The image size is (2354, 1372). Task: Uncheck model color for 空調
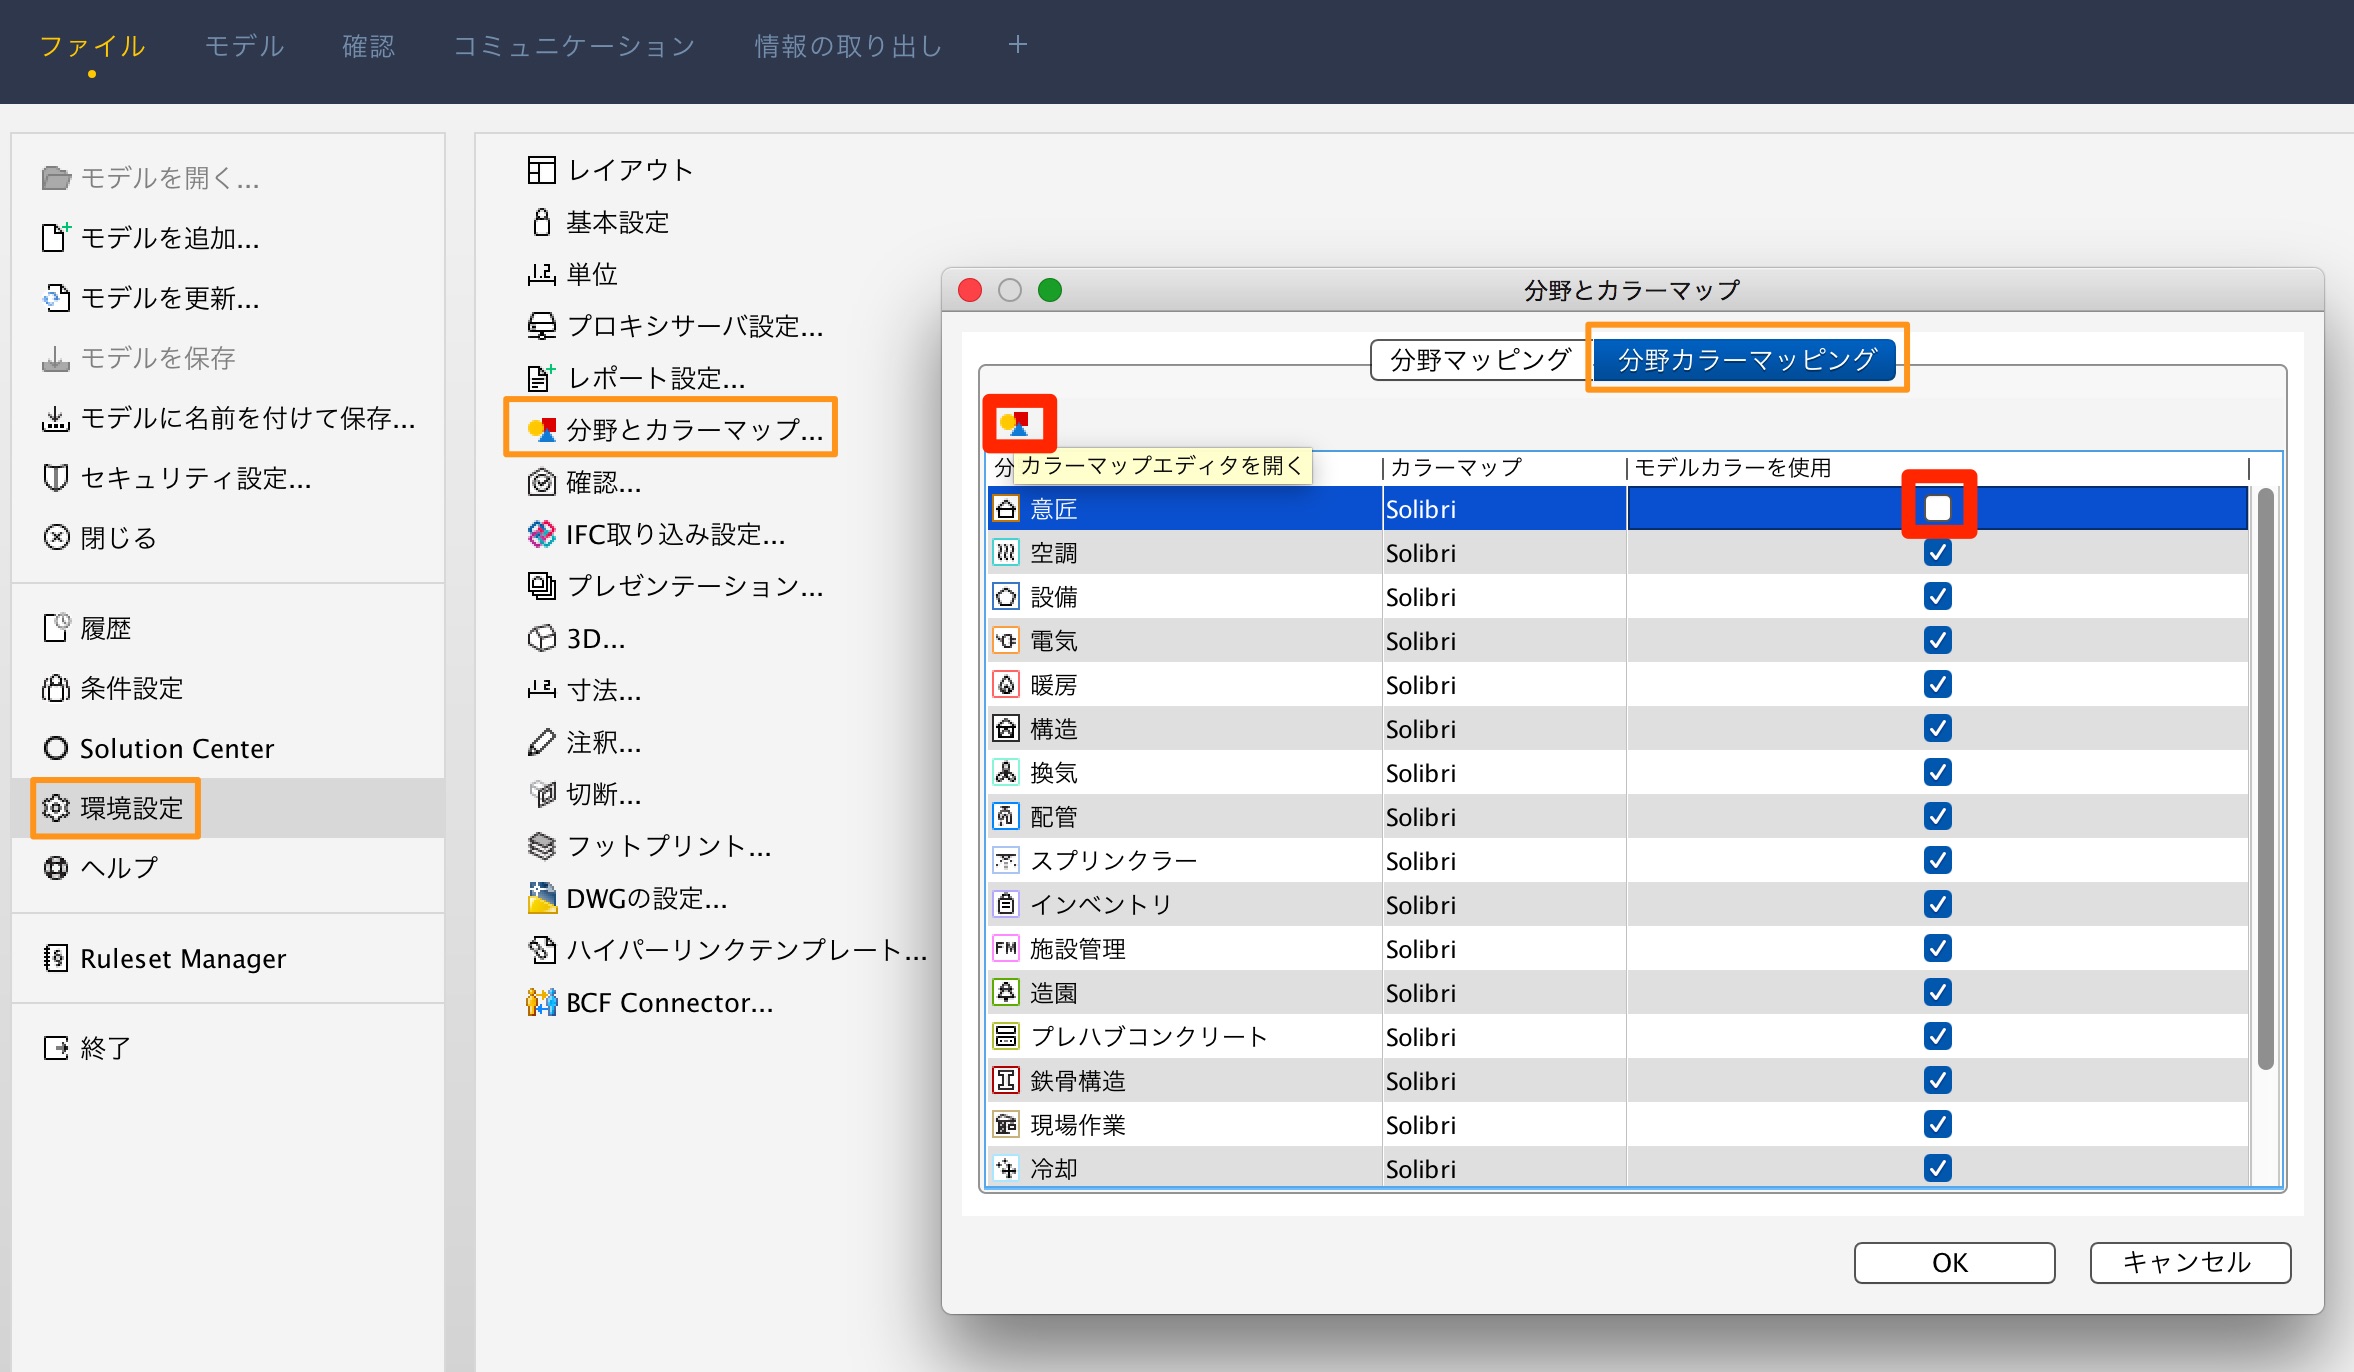[x=1937, y=552]
